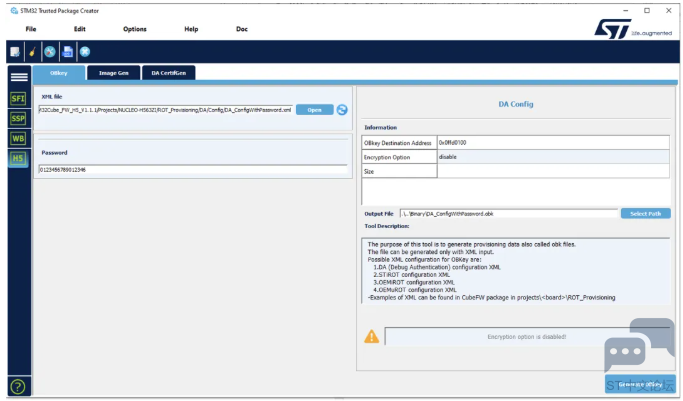Close the Trusted Package Creator window
This screenshot has width=683, height=401.
point(669,10)
